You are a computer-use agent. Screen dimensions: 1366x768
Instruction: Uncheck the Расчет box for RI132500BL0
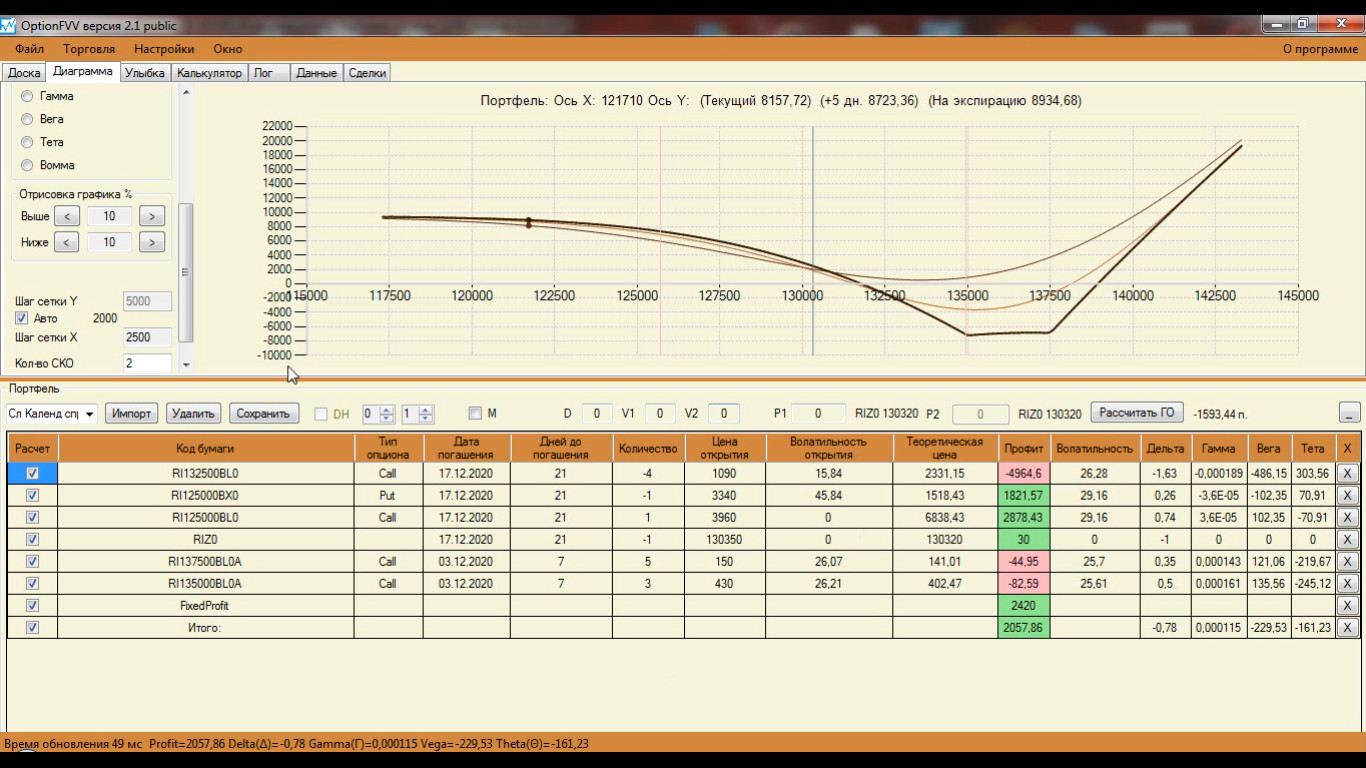click(32, 473)
